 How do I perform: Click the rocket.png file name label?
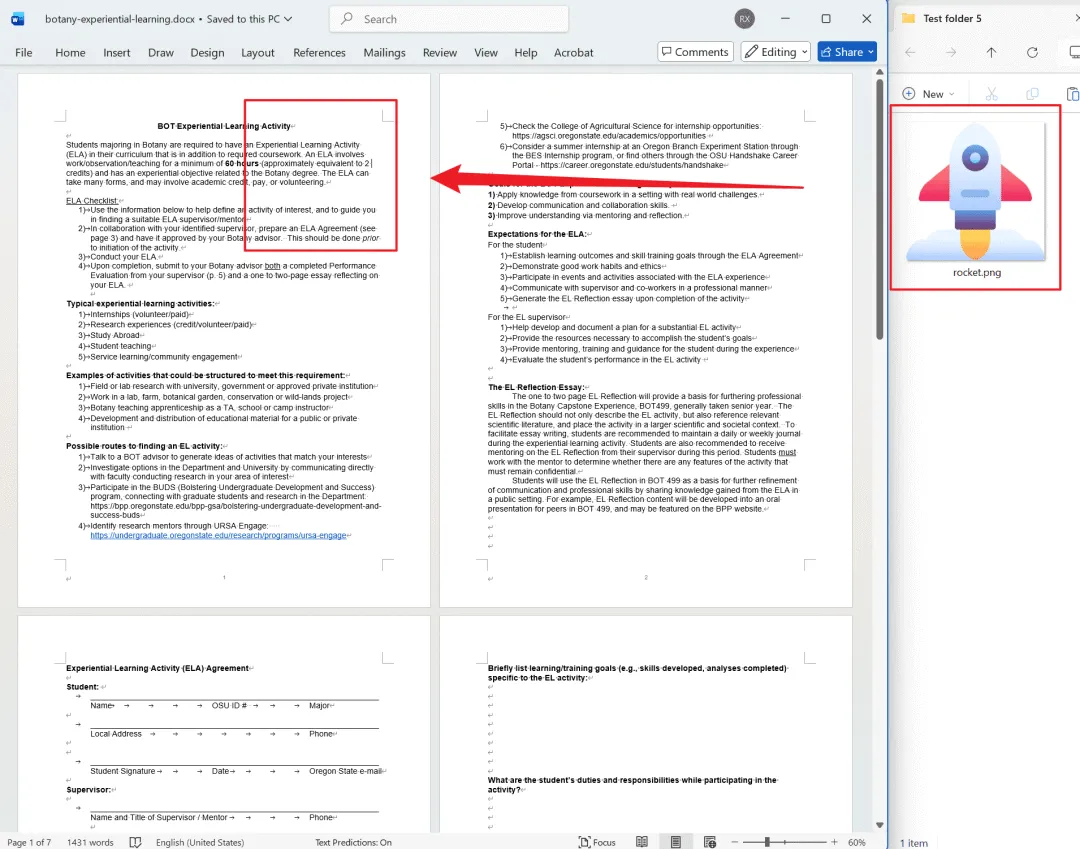point(977,272)
